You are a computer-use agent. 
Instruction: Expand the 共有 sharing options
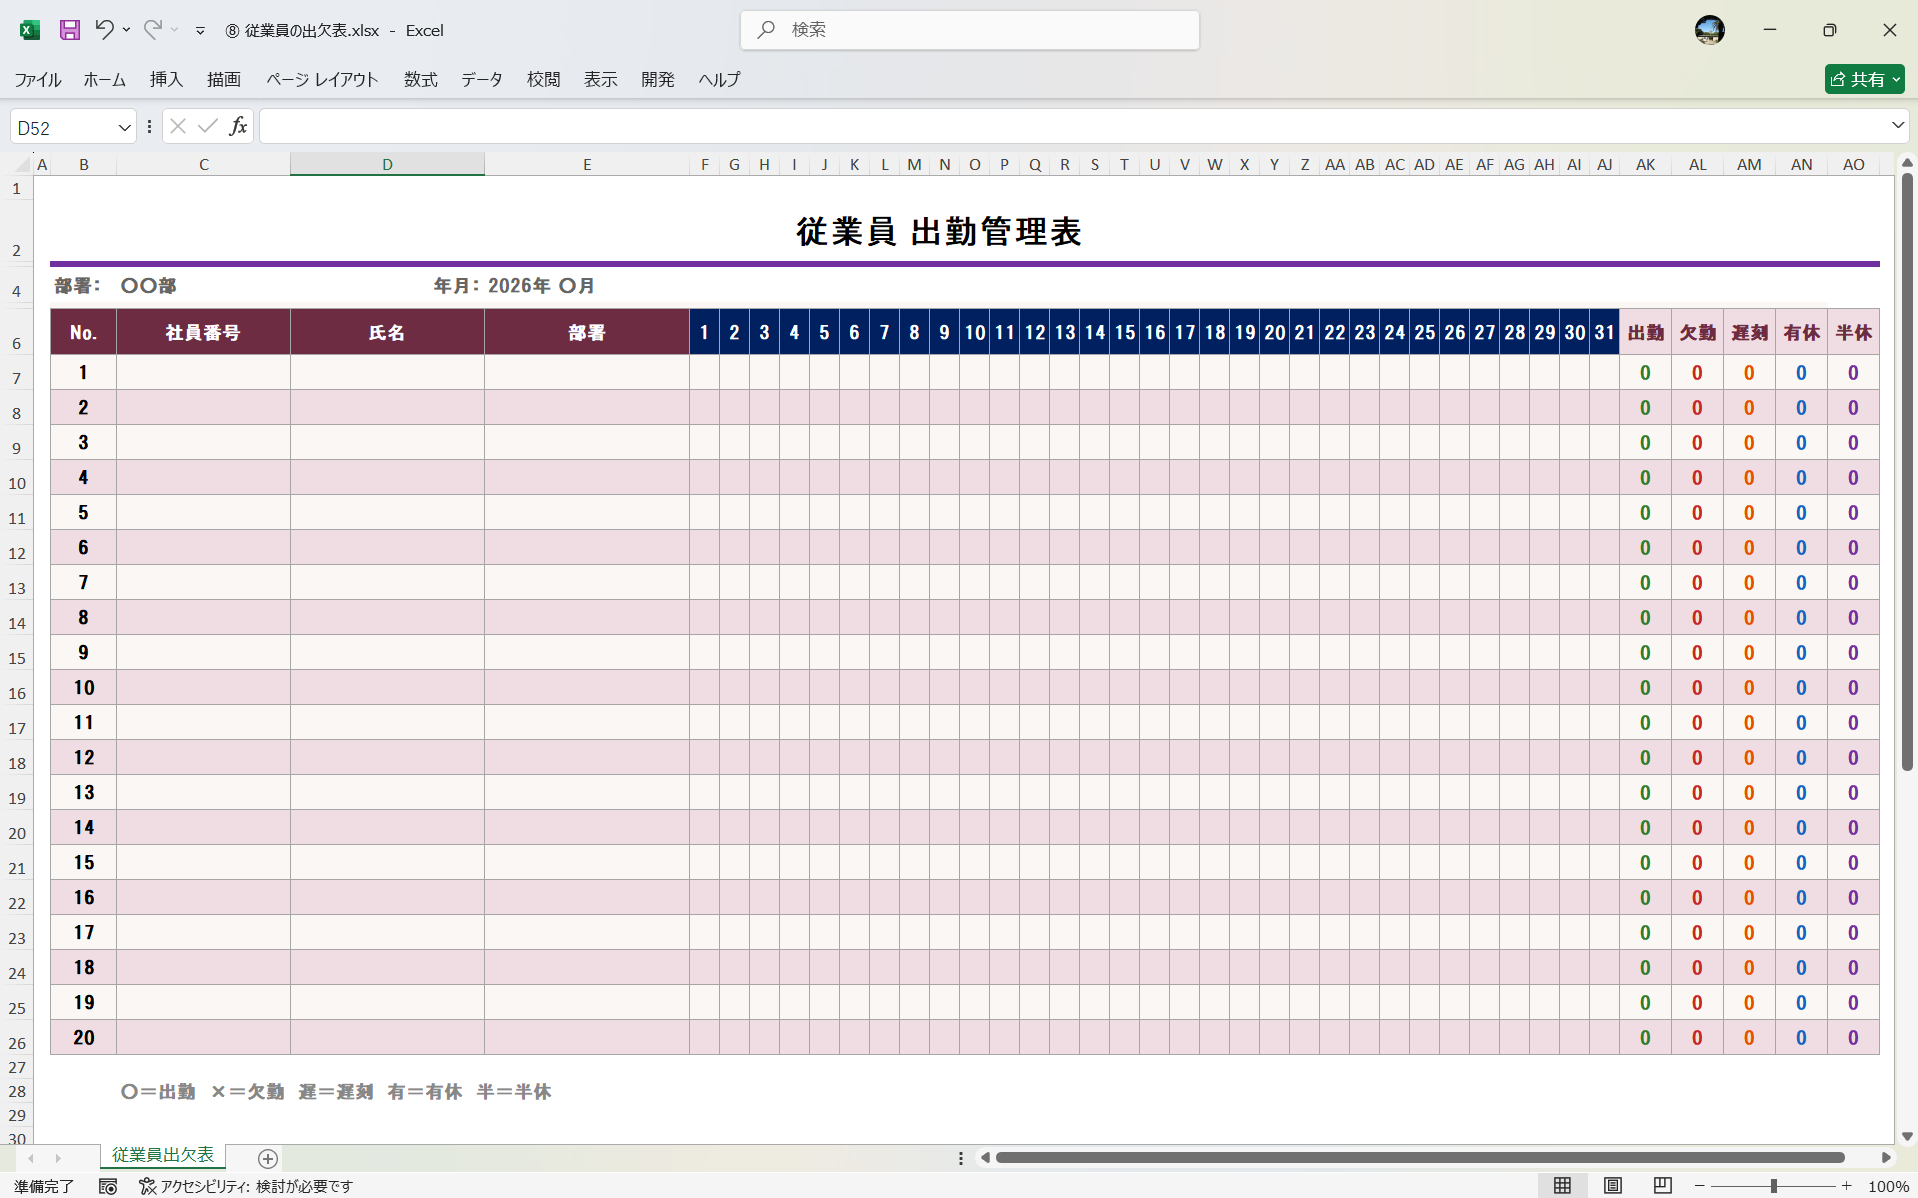1898,78
